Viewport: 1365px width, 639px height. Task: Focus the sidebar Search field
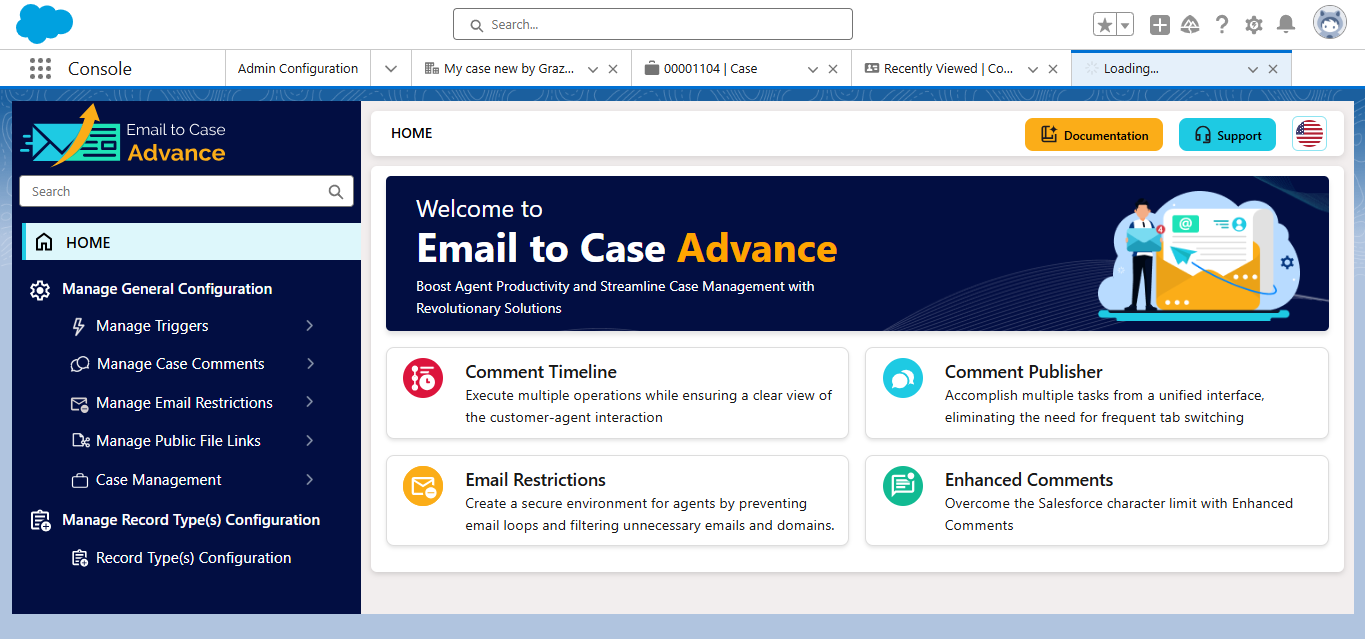click(x=187, y=191)
